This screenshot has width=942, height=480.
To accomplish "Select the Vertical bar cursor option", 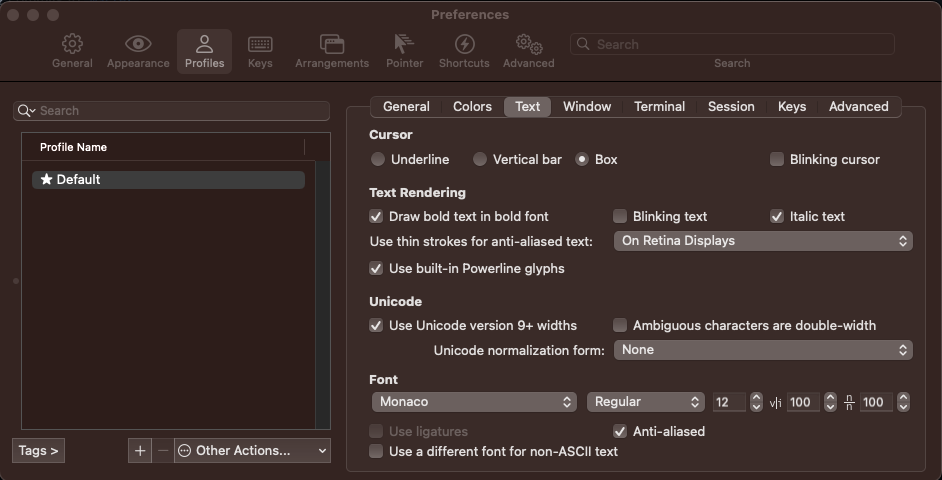I will [479, 159].
